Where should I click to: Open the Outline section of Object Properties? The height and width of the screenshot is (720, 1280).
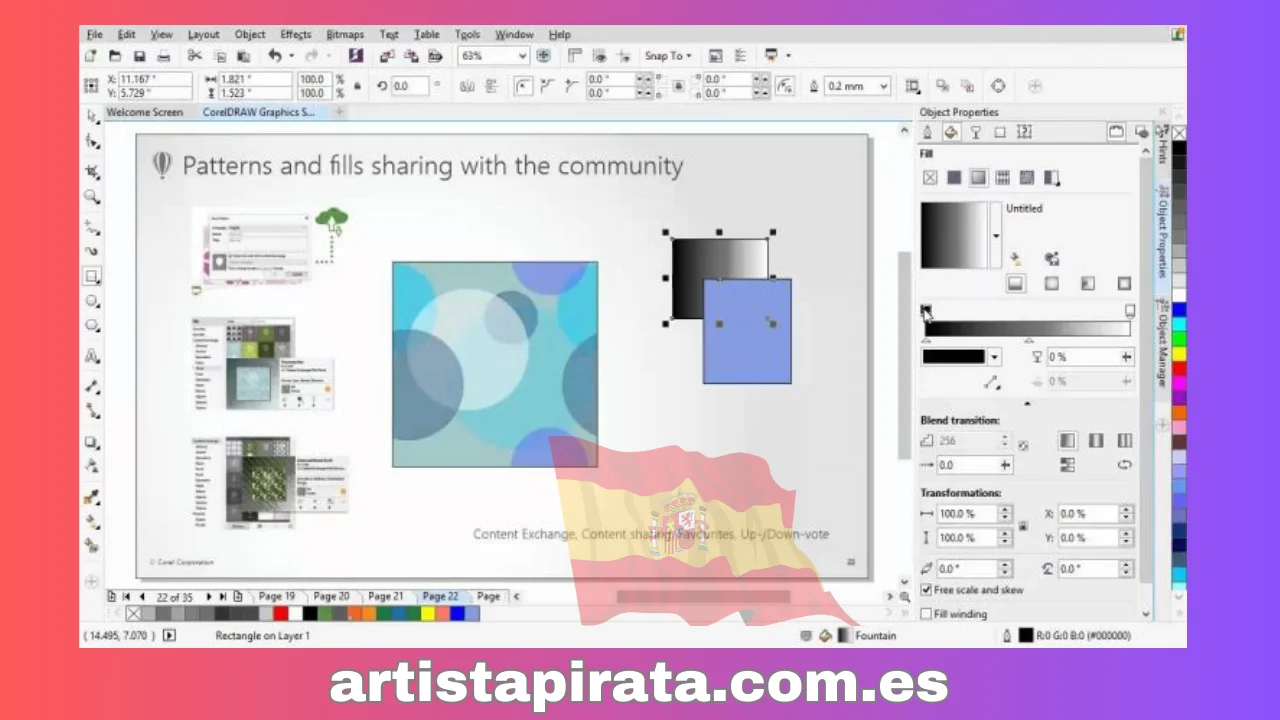pos(928,132)
